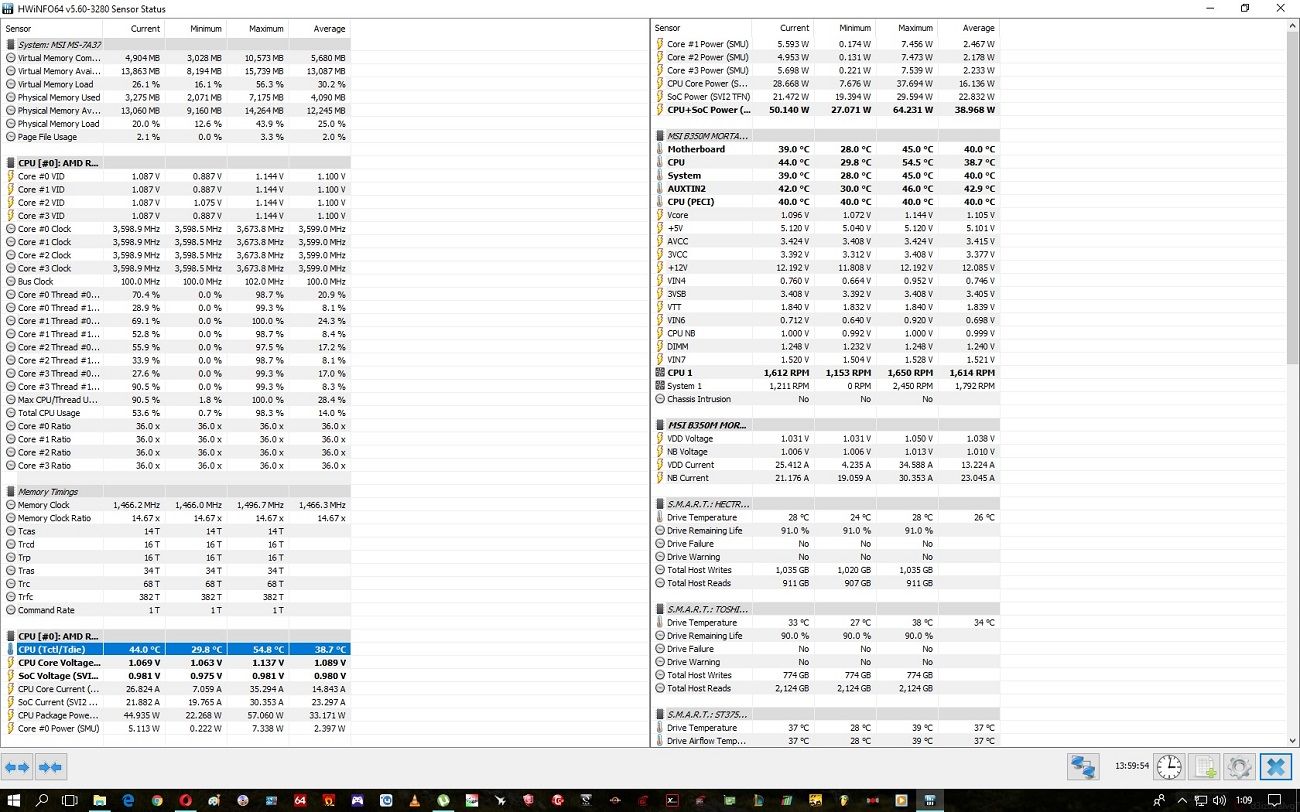The width and height of the screenshot is (1300, 812).
Task: Select the CPU [#0]: AMD R... header above CPU (Tctl/Tdie)
Action: [x=176, y=636]
